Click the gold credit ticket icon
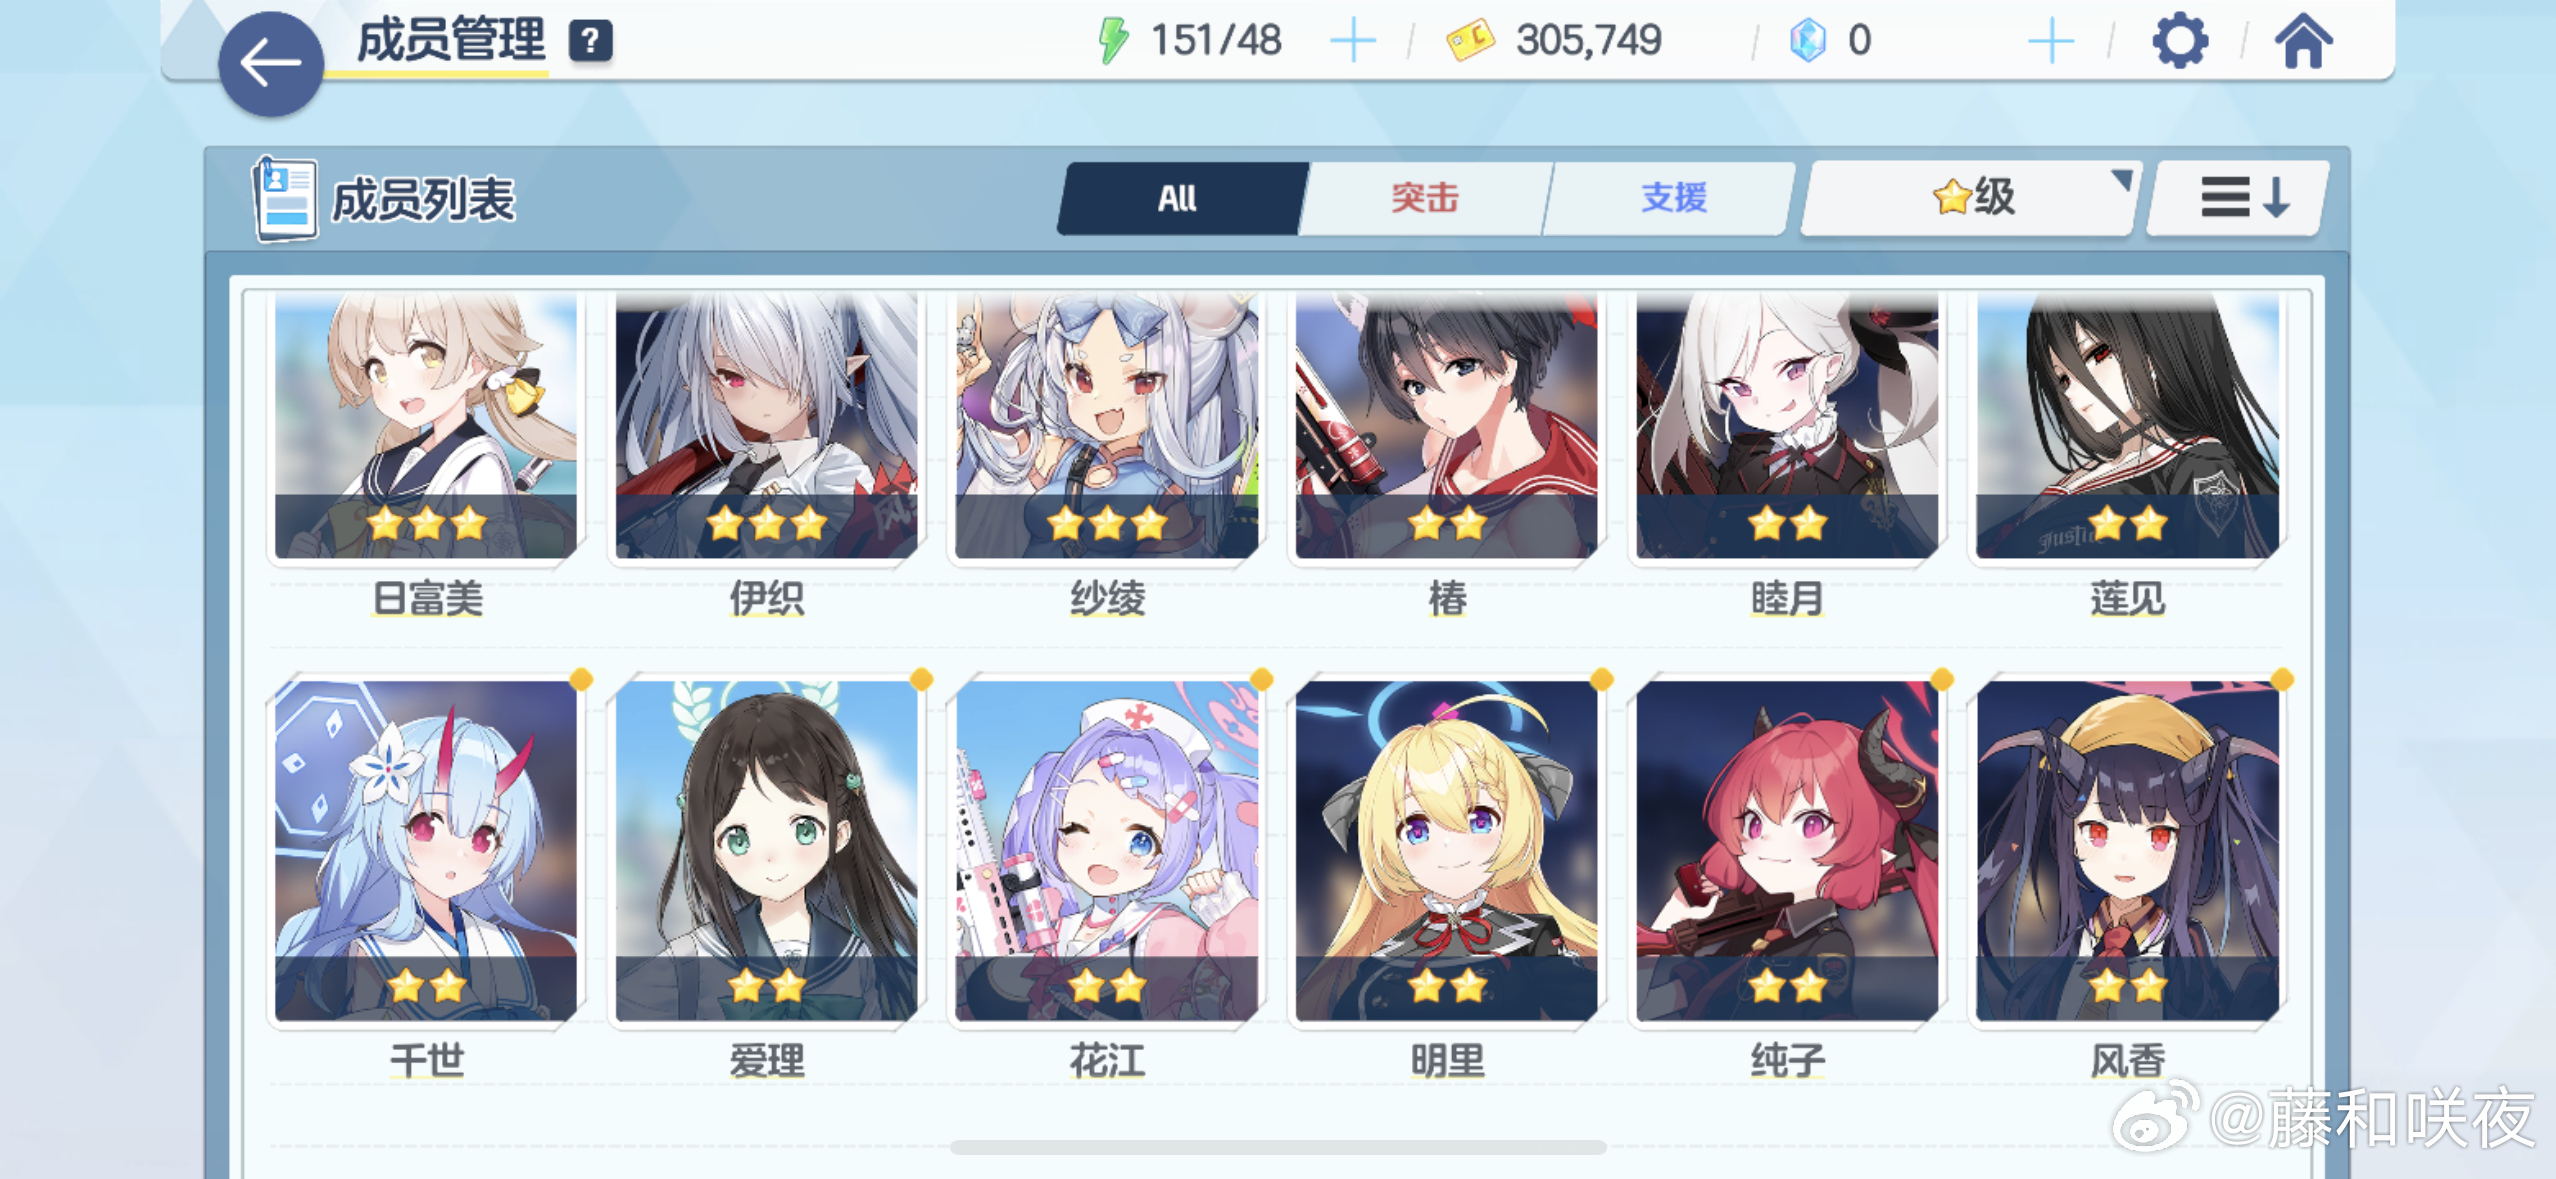This screenshot has height=1179, width=2556. 1470,41
